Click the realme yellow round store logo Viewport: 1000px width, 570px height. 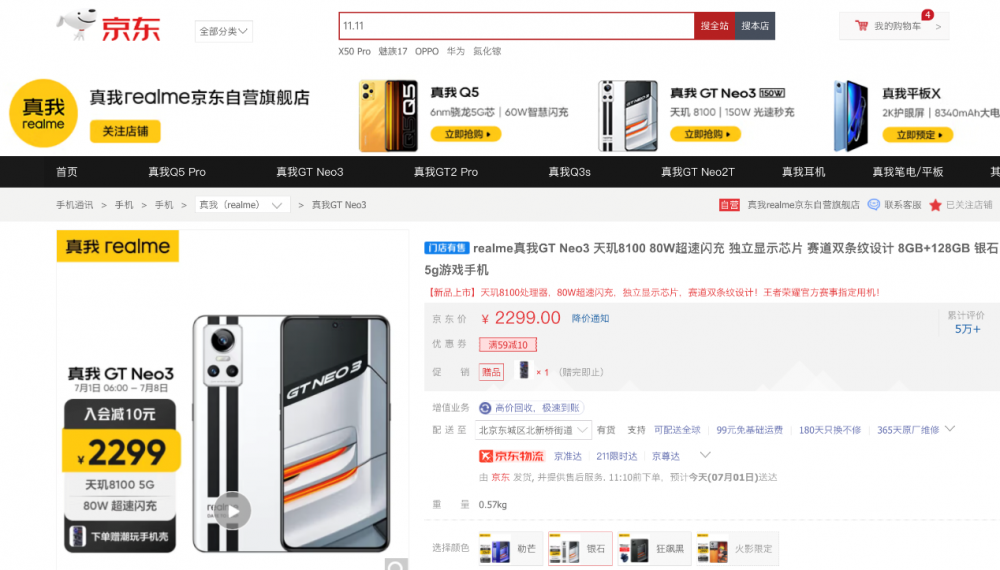tap(43, 113)
